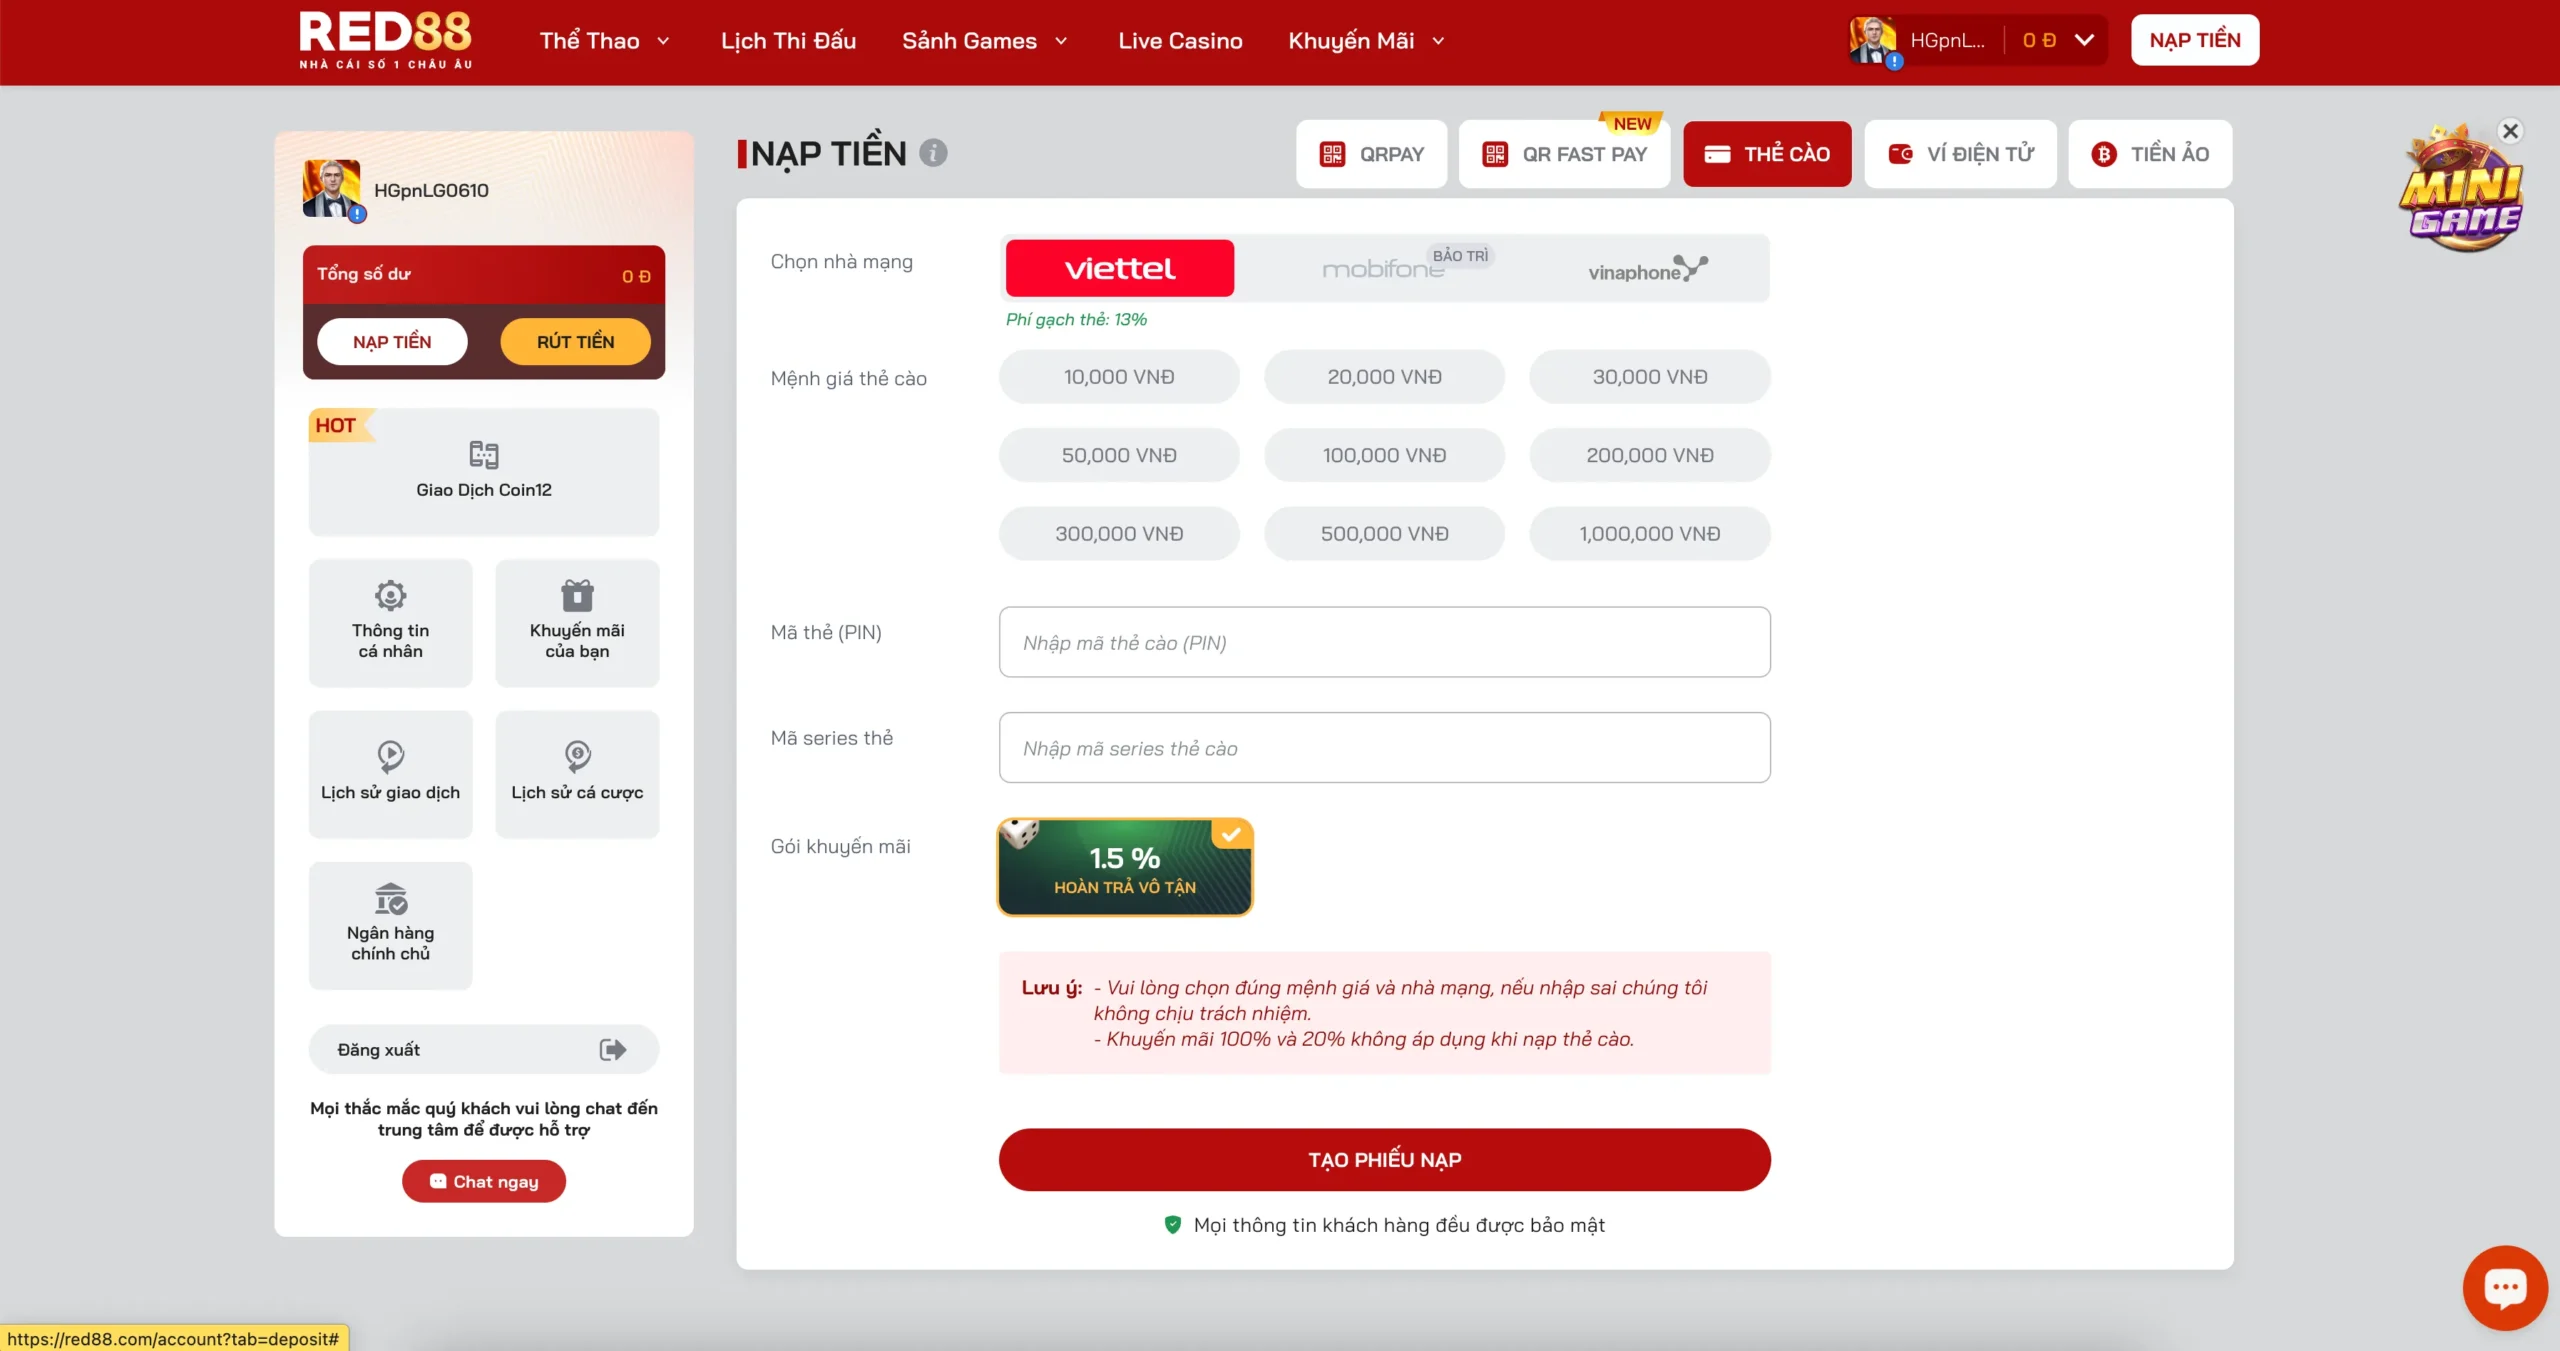Select 10,000 VNĐ card value
2560x1351 pixels.
coord(1119,377)
